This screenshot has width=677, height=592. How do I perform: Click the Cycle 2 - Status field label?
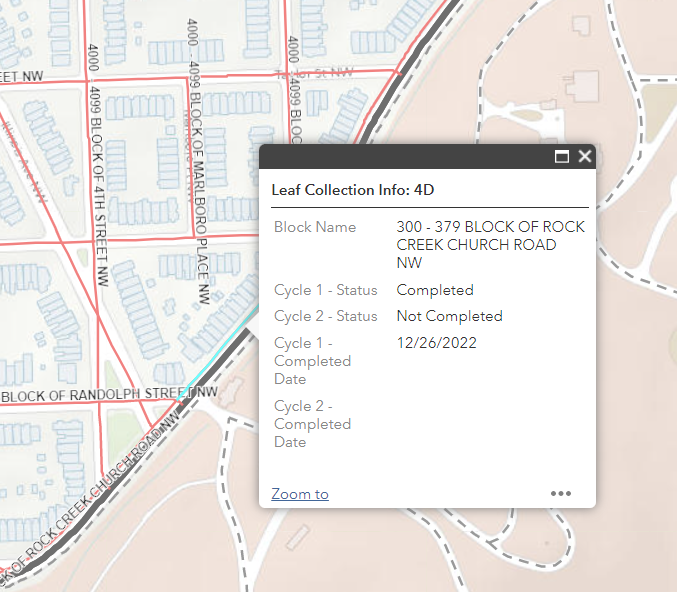[326, 316]
